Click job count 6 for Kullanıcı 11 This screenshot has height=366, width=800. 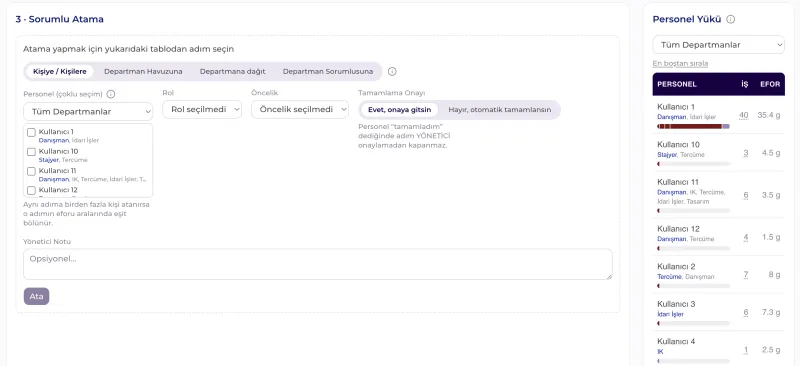click(745, 195)
